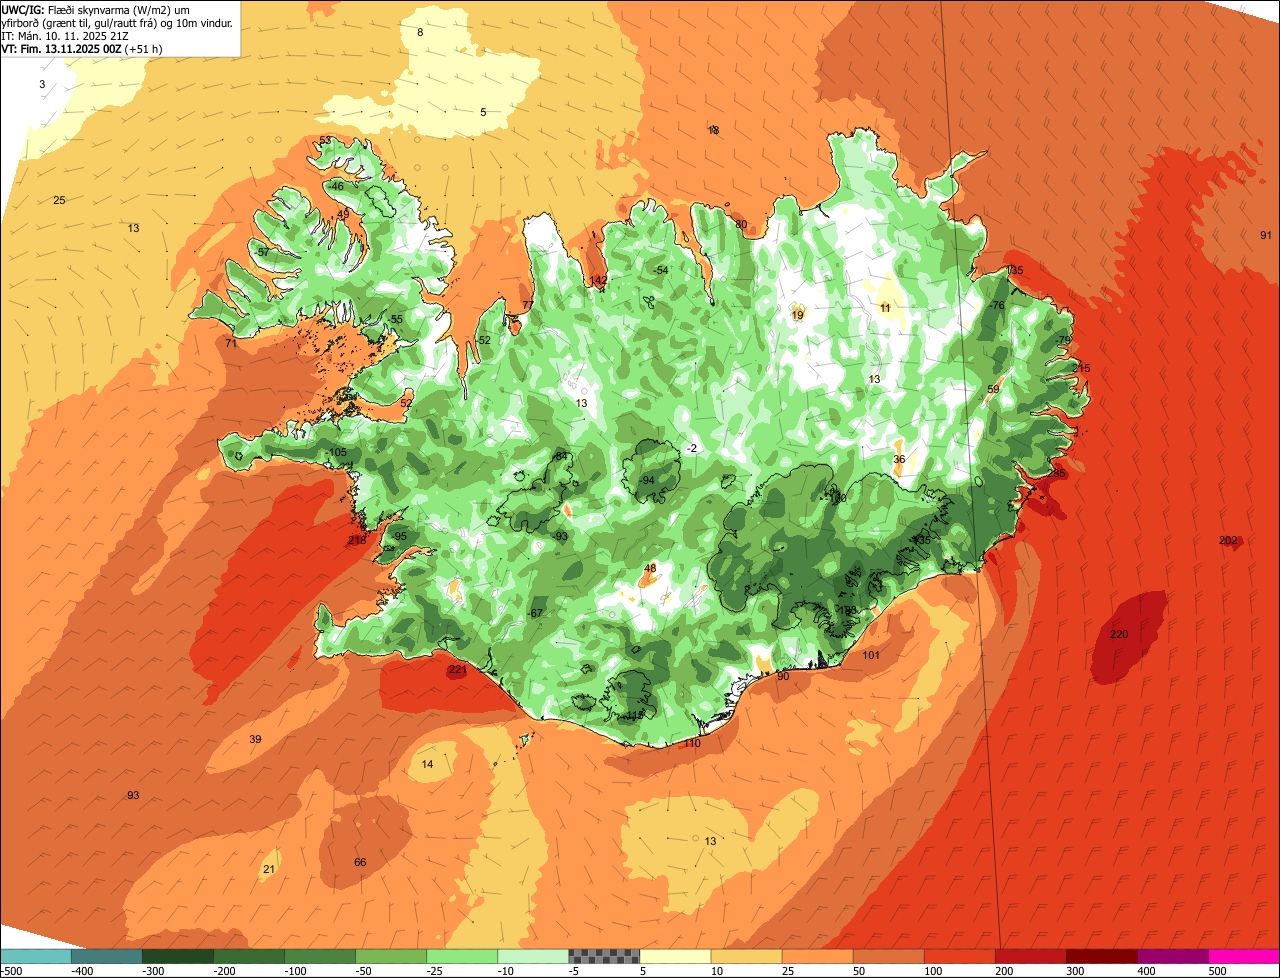Click the map value '21' in the southwest ocean
This screenshot has width=1280, height=978.
click(x=268, y=870)
